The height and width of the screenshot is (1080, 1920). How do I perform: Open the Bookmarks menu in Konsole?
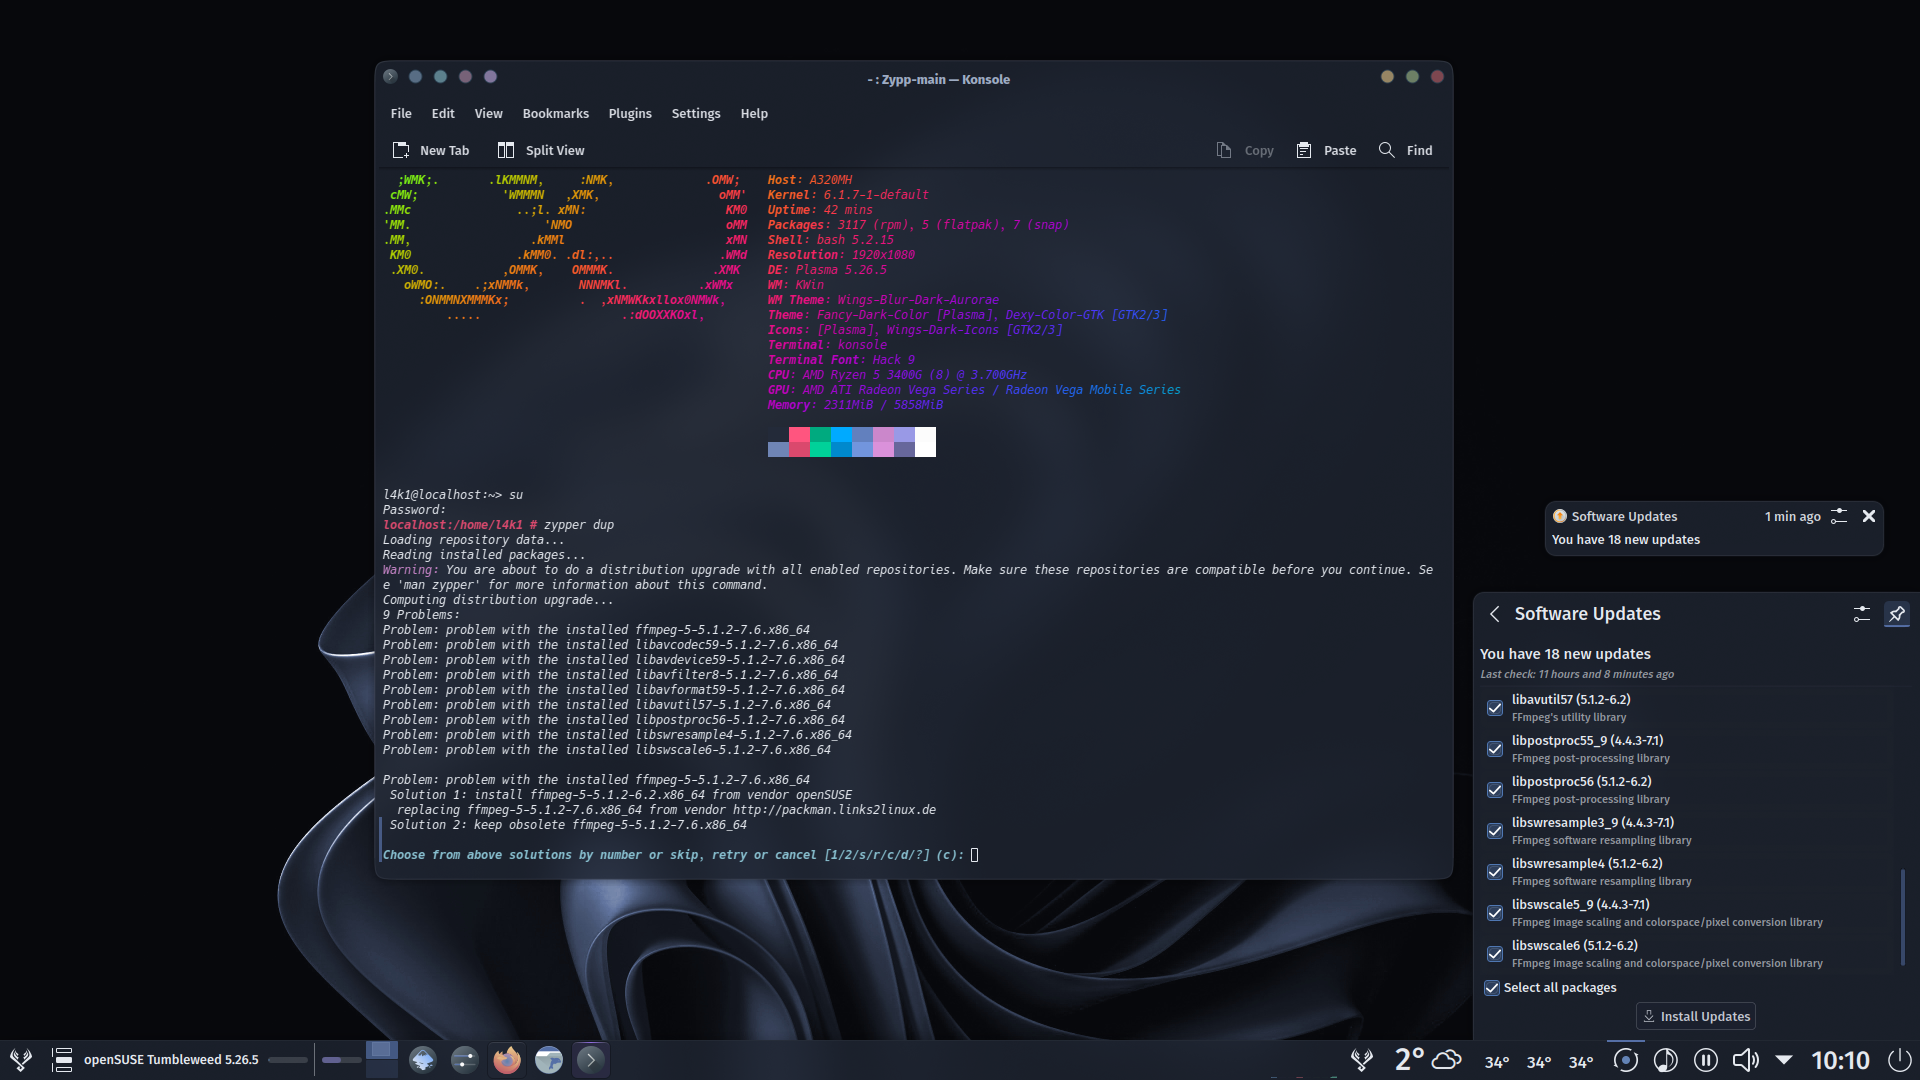pyautogui.click(x=555, y=113)
